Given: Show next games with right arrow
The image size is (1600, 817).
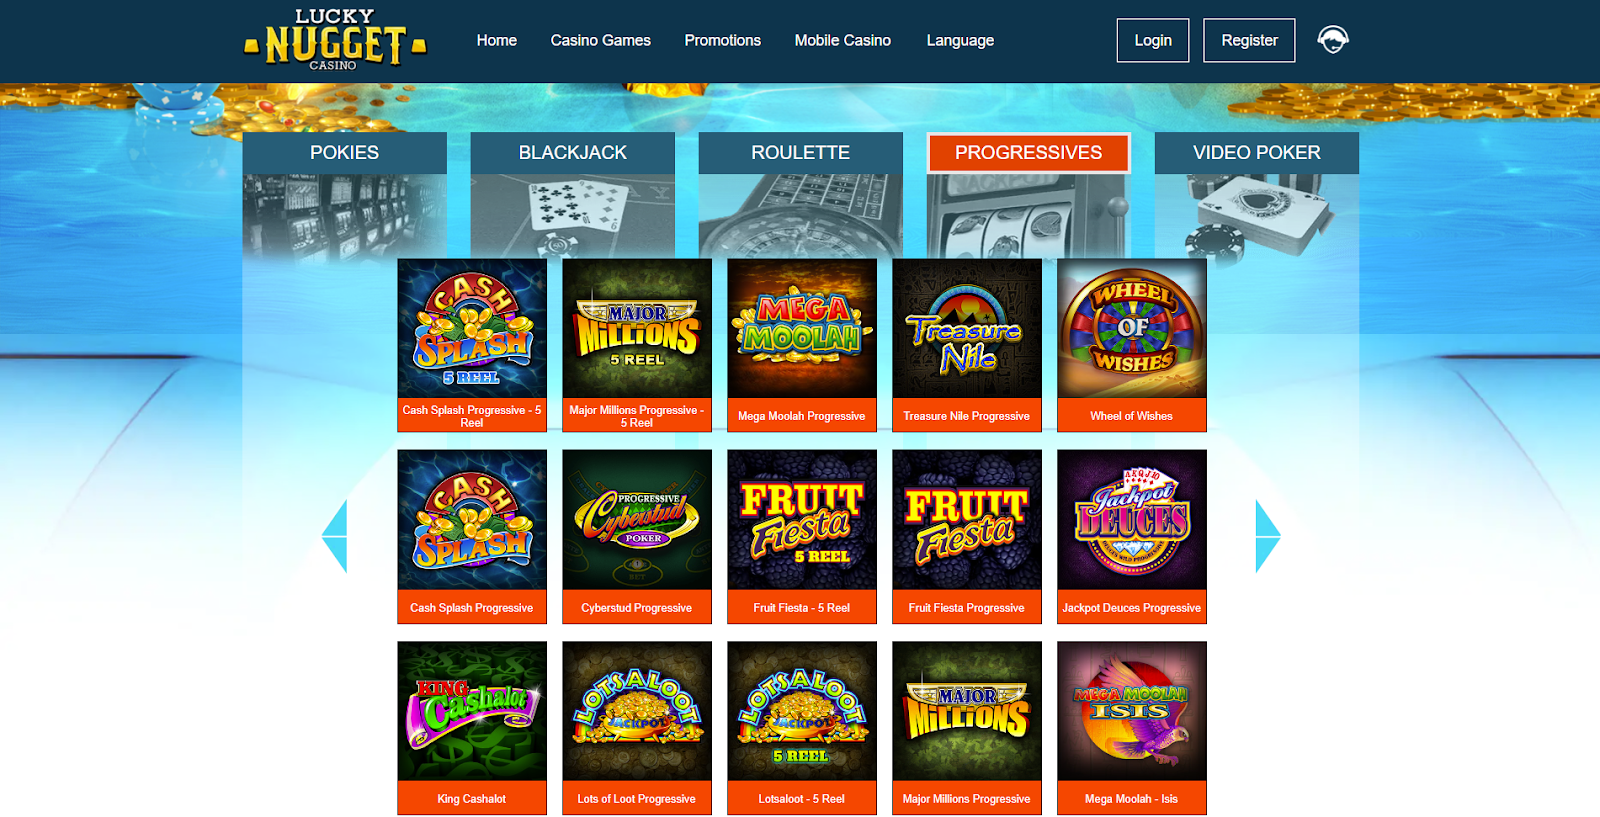Looking at the screenshot, I should coord(1267,536).
